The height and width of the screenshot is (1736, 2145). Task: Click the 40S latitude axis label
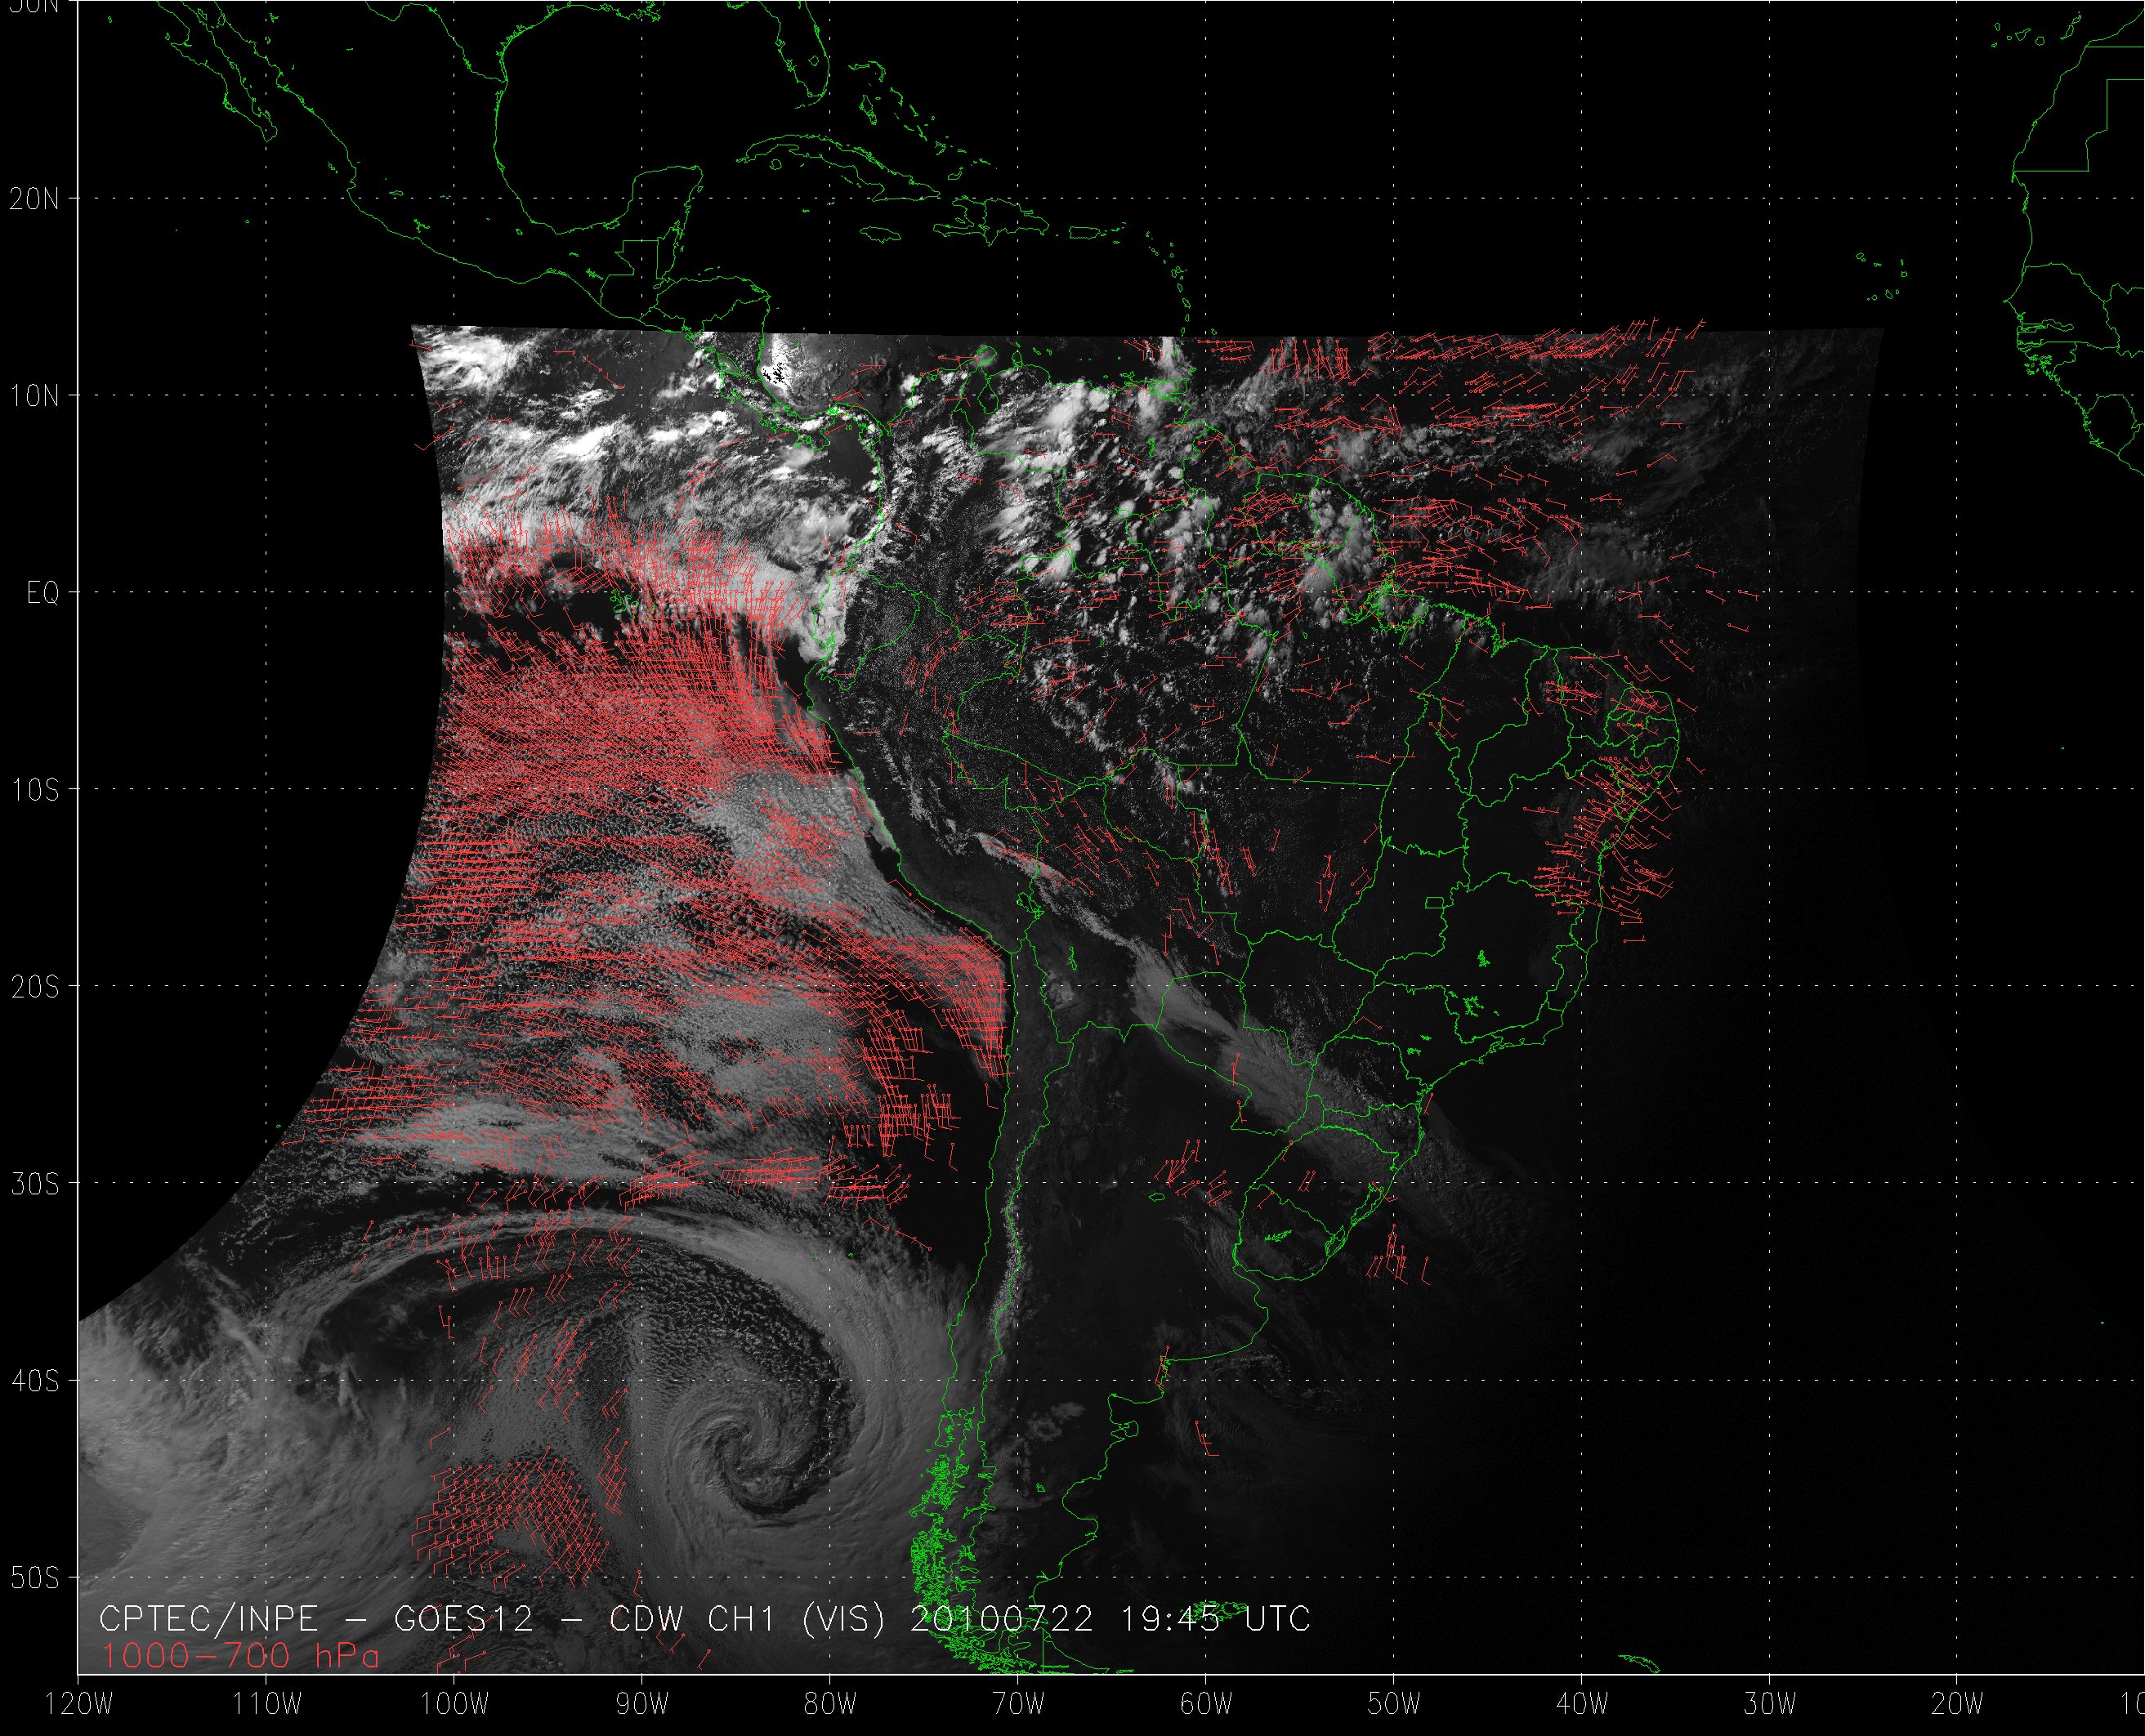point(35,1381)
